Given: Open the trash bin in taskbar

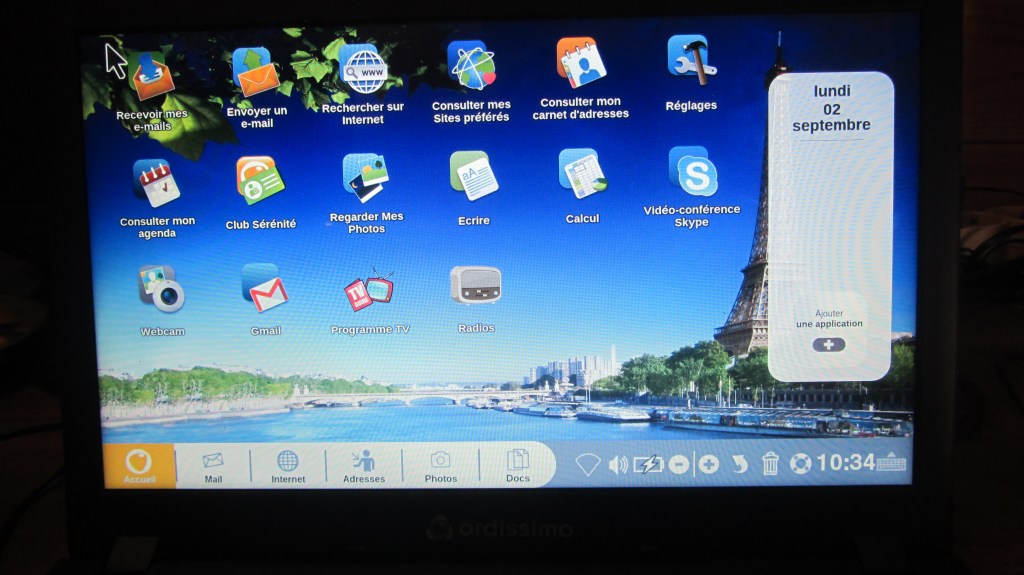Looking at the screenshot, I should 770,463.
